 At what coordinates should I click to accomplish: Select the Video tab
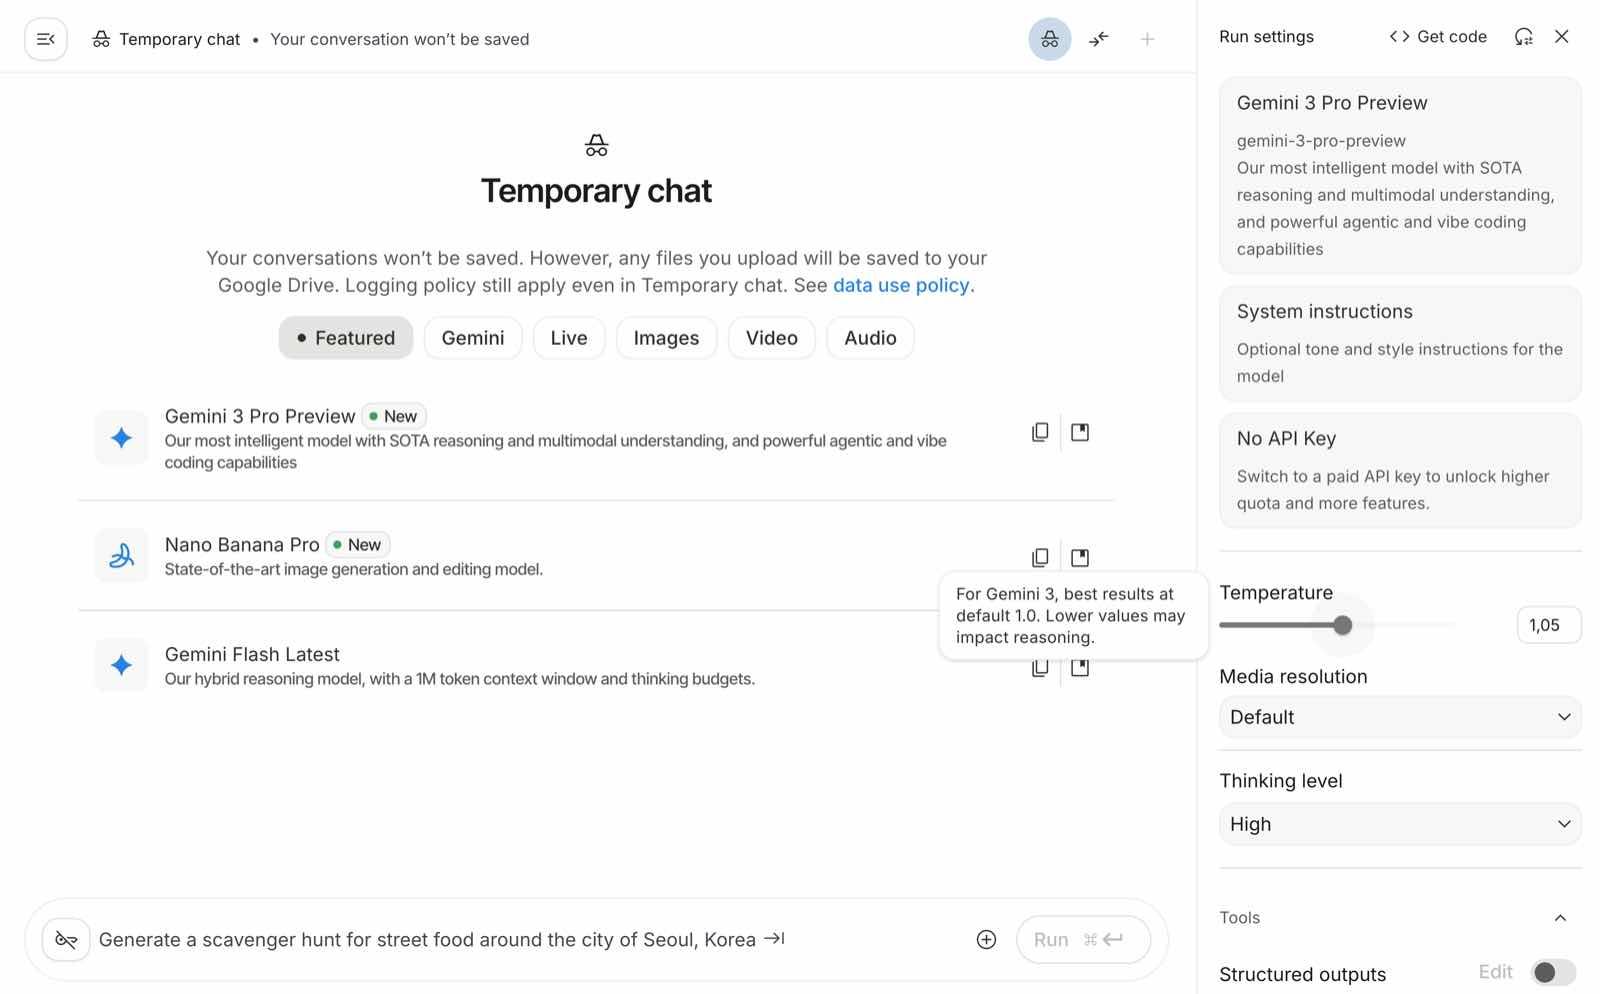[x=771, y=338]
